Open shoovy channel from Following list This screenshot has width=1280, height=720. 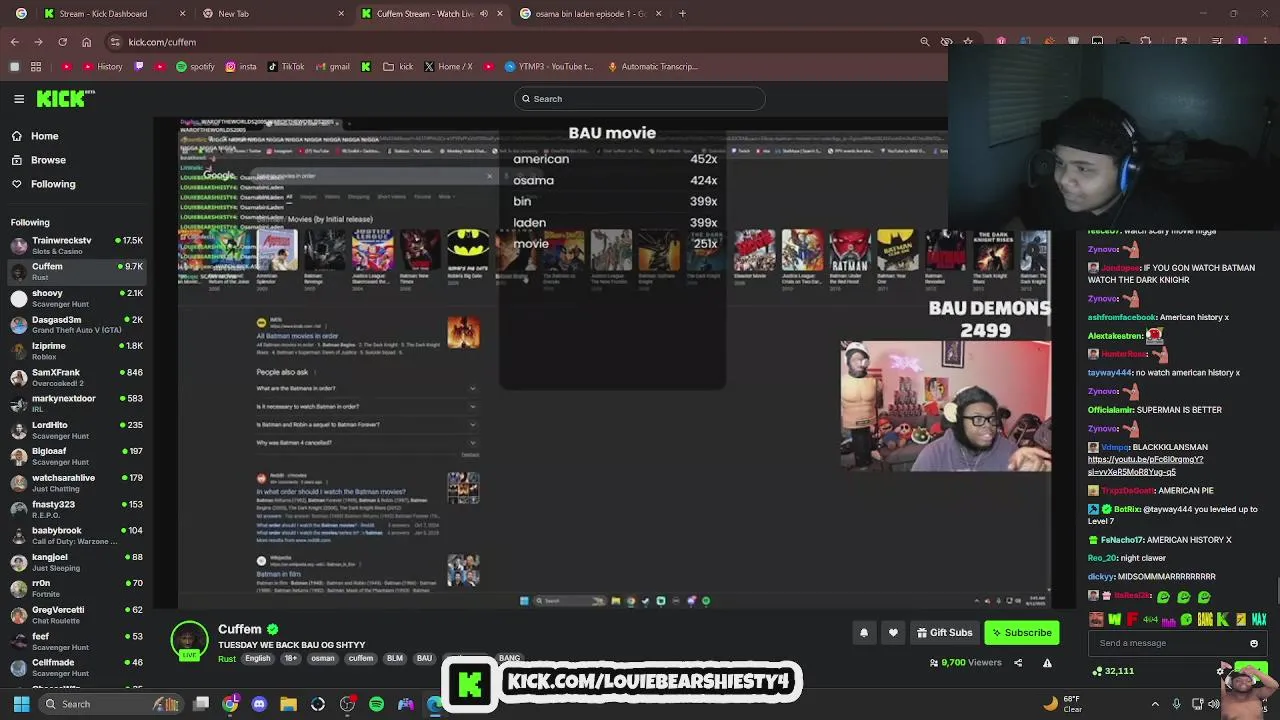click(x=76, y=298)
